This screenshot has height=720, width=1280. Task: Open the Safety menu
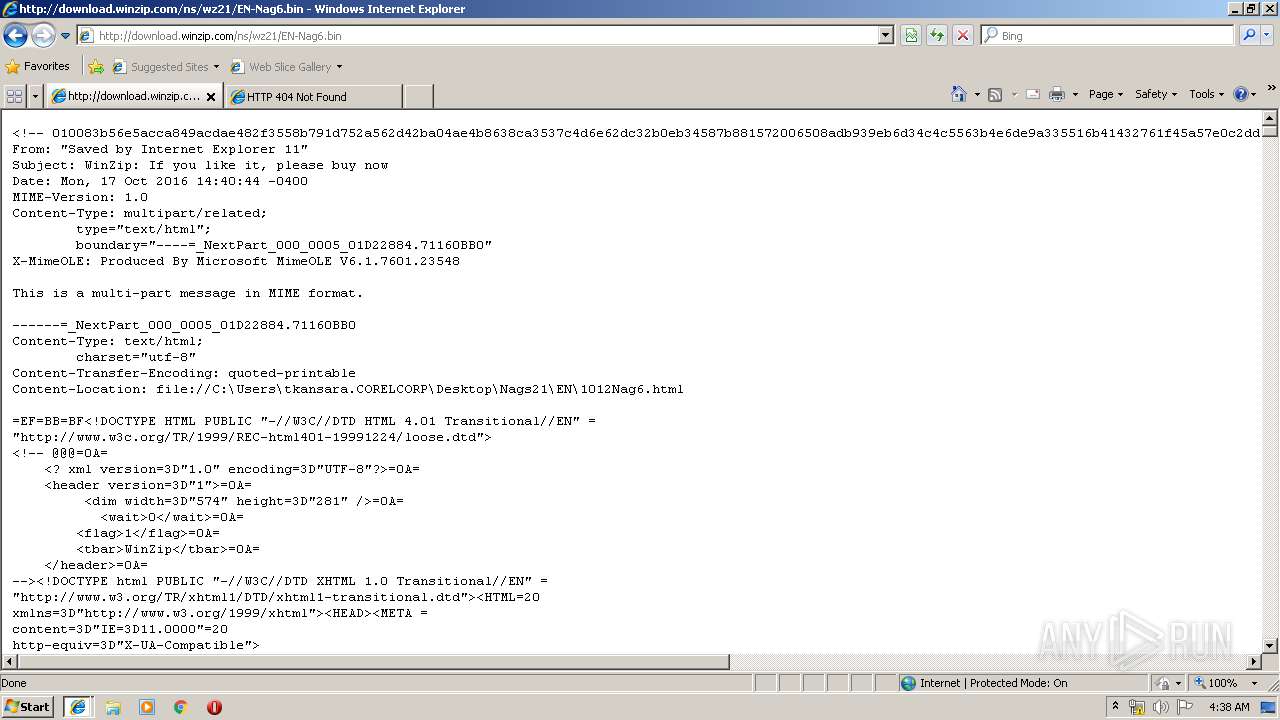[1156, 94]
